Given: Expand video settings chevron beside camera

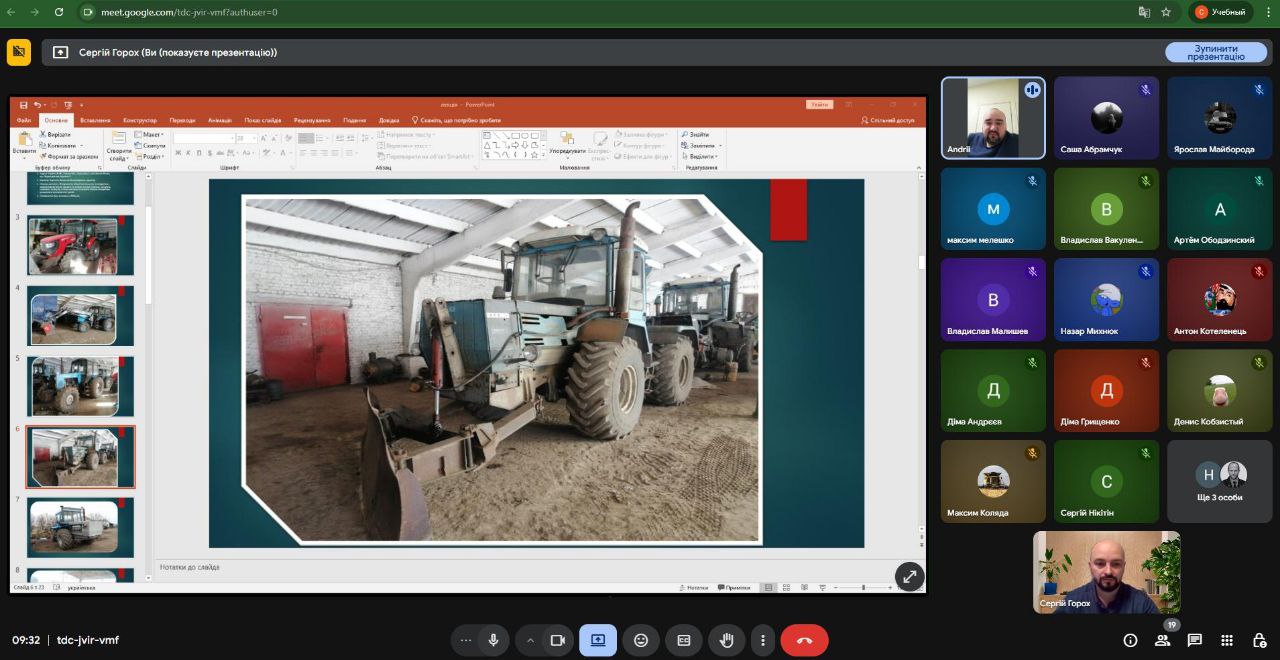Looking at the screenshot, I should 530,640.
